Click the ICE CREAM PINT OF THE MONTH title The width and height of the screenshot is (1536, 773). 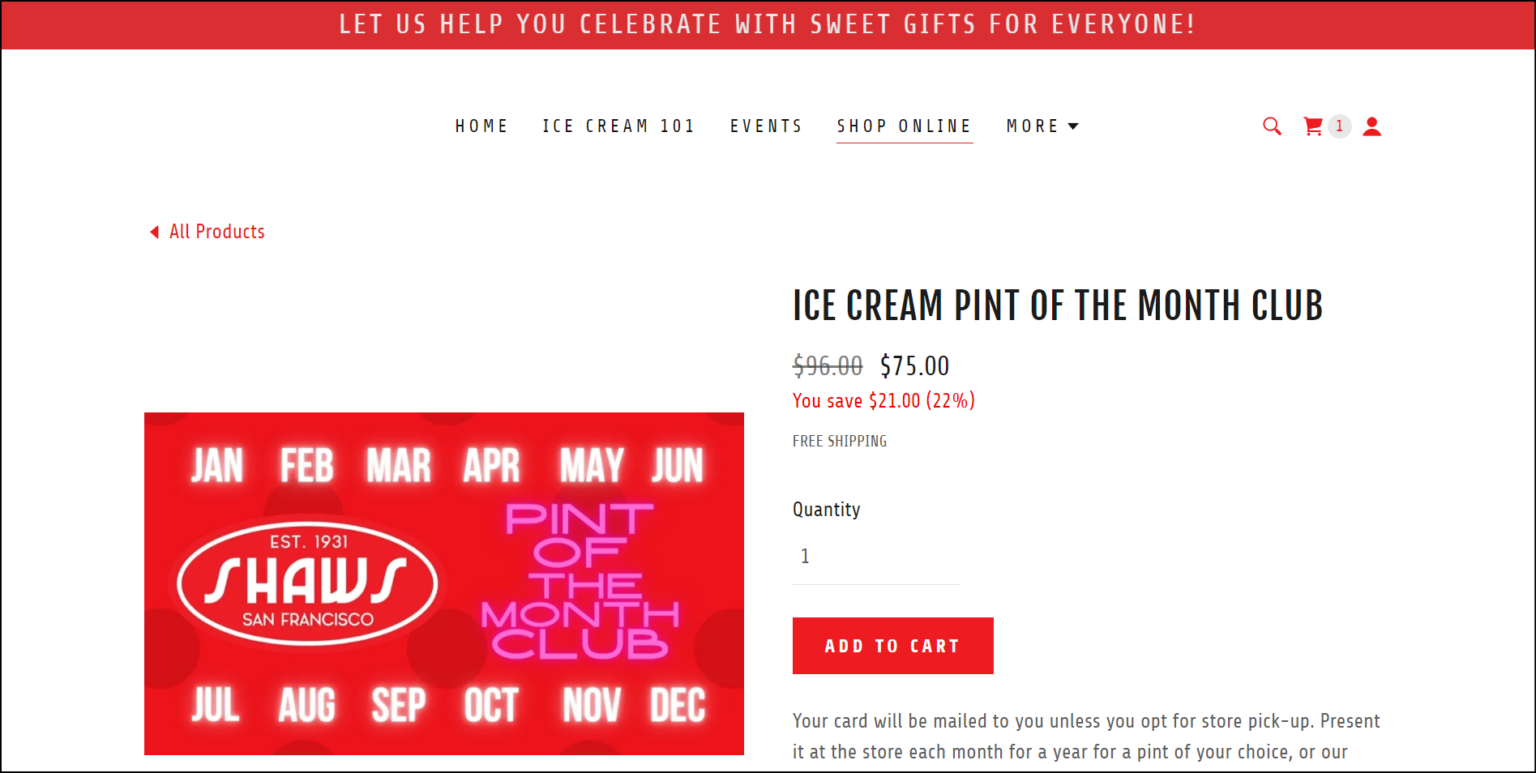coord(1057,305)
